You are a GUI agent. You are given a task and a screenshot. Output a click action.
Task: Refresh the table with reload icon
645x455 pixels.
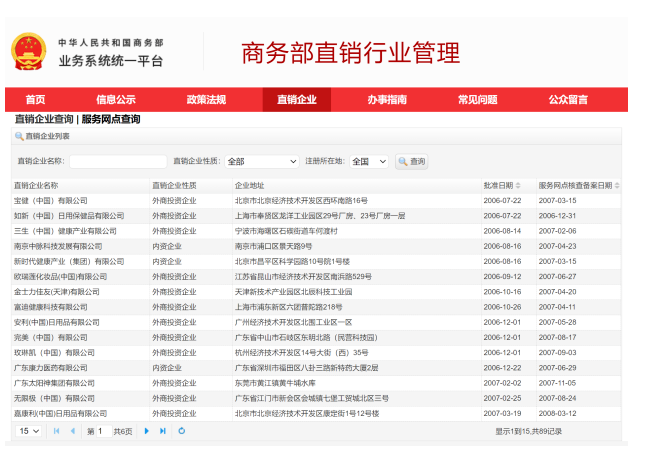click(182, 431)
